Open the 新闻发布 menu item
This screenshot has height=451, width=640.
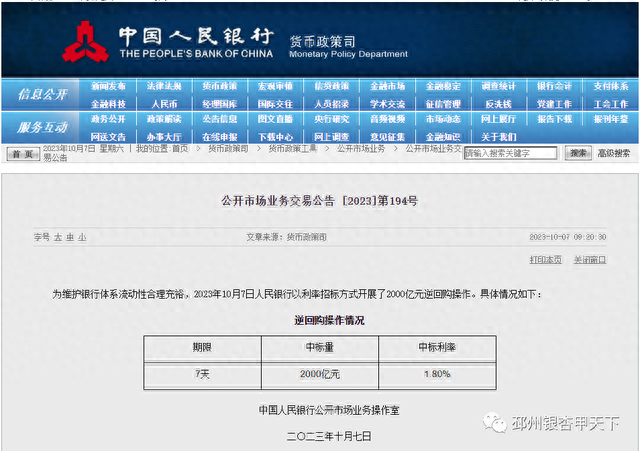point(108,86)
